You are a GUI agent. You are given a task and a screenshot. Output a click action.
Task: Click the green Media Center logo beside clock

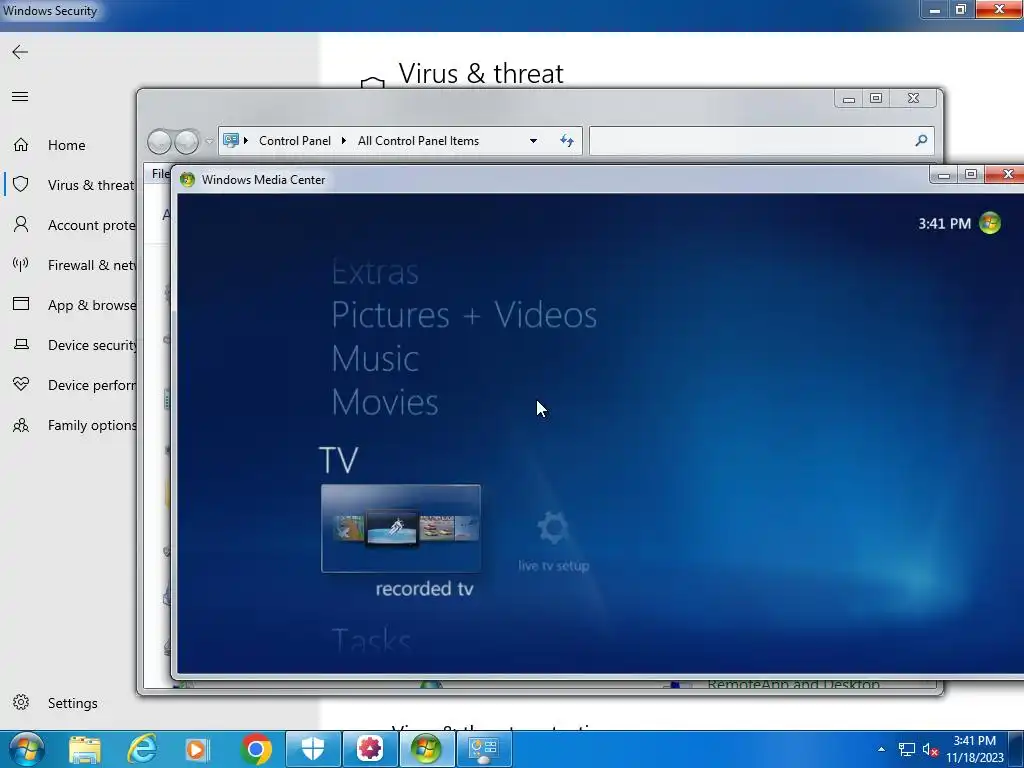click(x=990, y=223)
